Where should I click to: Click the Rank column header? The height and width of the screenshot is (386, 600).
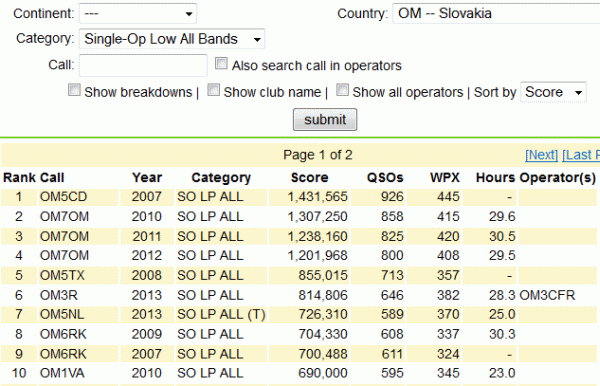19,178
